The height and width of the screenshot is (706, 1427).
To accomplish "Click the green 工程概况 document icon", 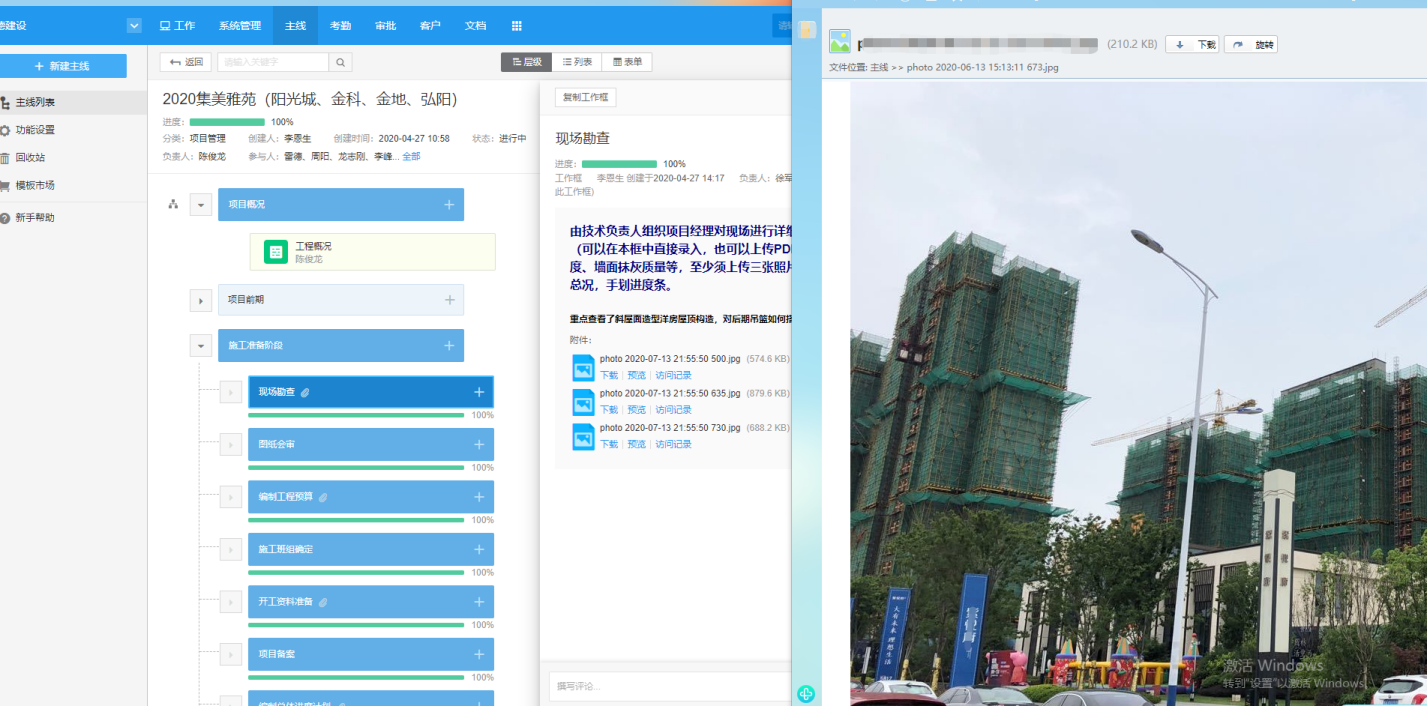I will pyautogui.click(x=276, y=252).
